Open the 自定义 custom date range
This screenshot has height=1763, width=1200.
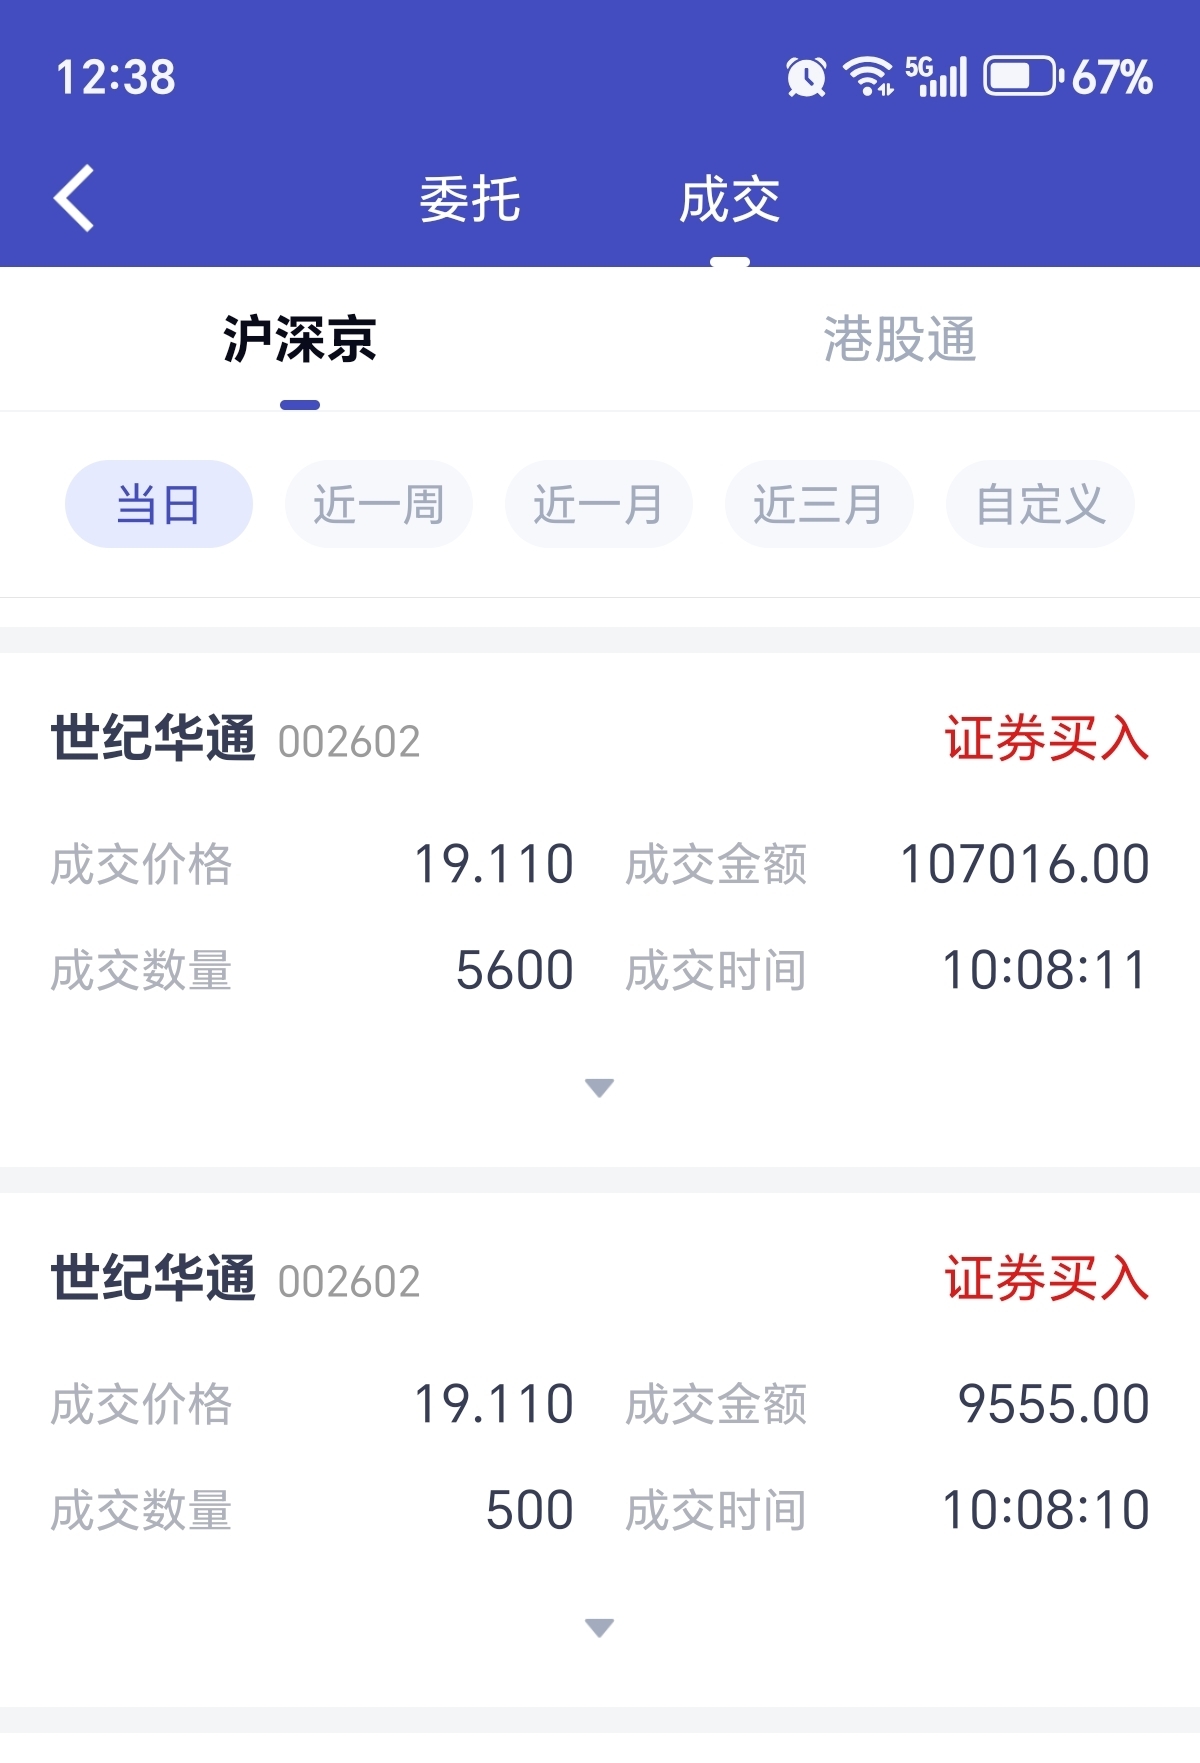pos(1040,504)
